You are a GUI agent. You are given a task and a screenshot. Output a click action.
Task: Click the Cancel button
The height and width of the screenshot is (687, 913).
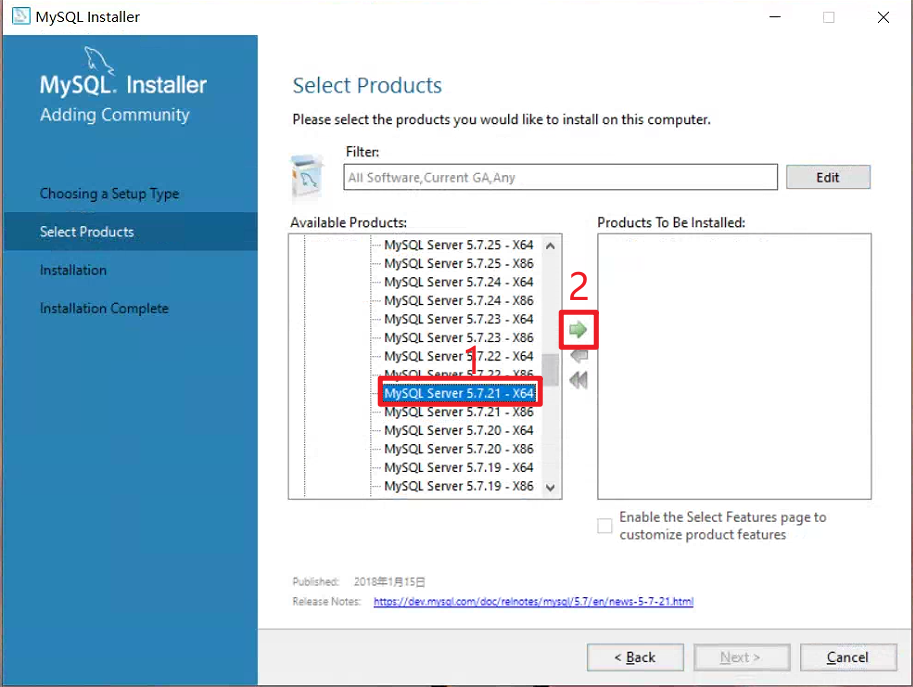click(x=848, y=657)
